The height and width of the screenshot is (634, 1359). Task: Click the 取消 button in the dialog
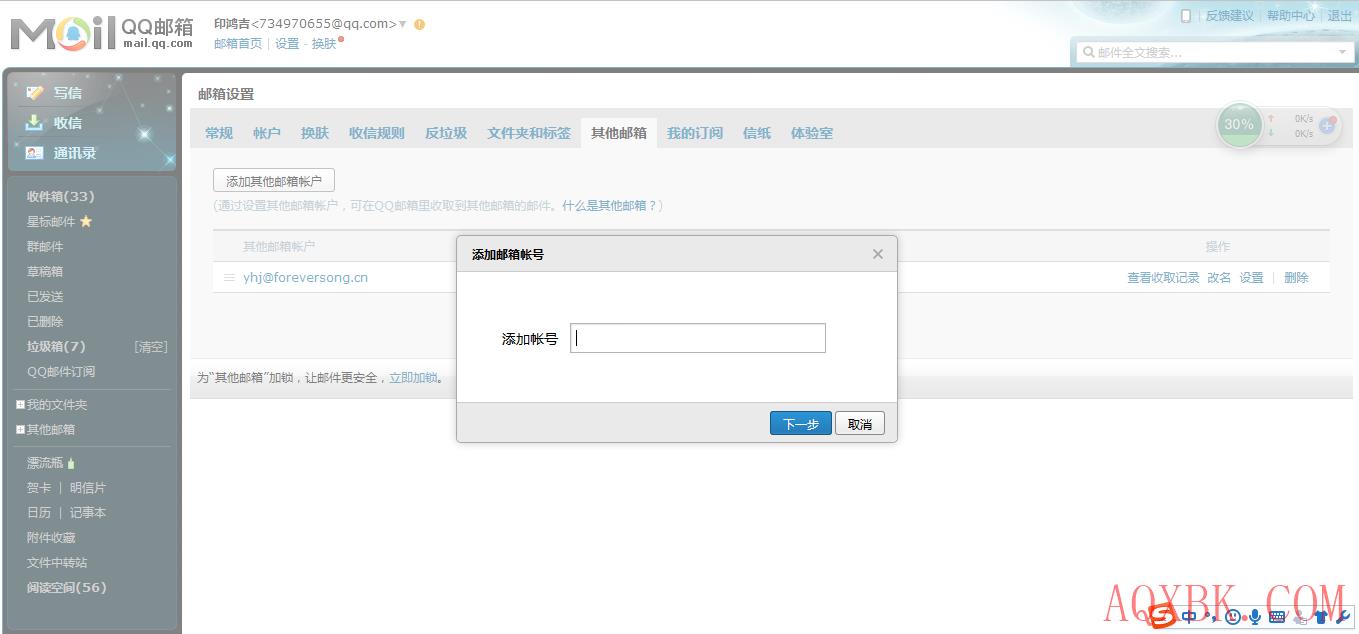point(860,424)
